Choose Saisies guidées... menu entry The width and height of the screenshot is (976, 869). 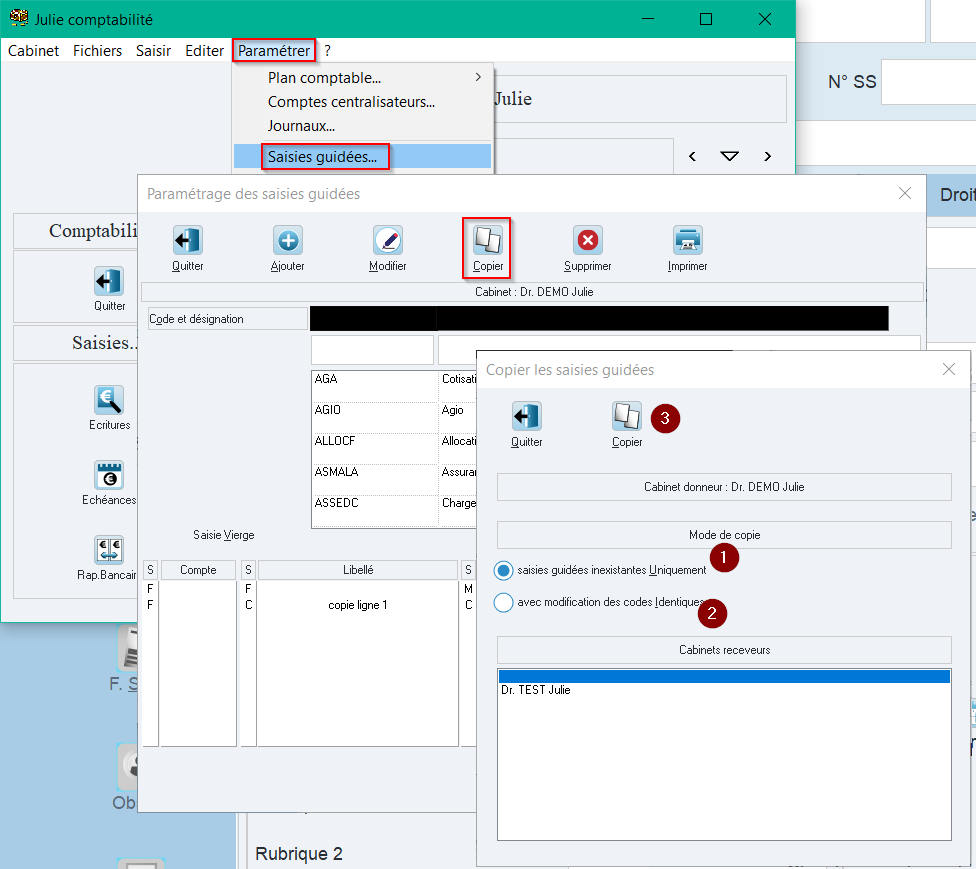tap(362, 156)
